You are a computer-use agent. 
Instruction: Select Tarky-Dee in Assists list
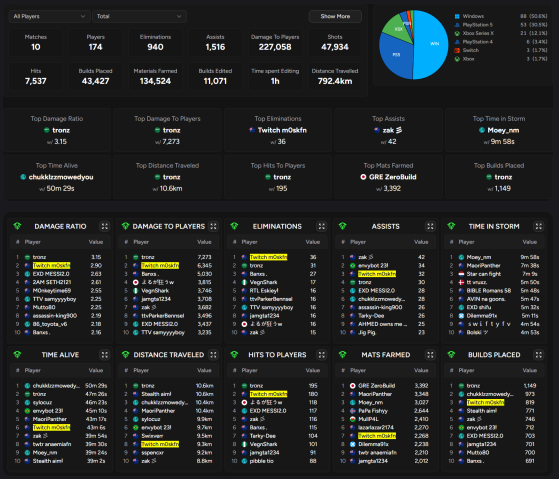coord(371,316)
